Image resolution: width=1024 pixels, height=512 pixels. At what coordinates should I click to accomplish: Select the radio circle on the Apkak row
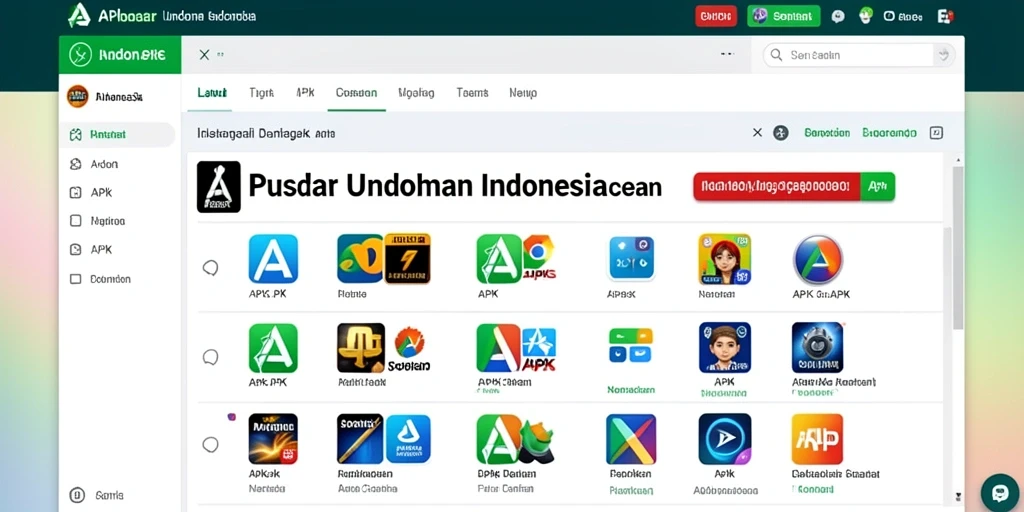tap(210, 445)
